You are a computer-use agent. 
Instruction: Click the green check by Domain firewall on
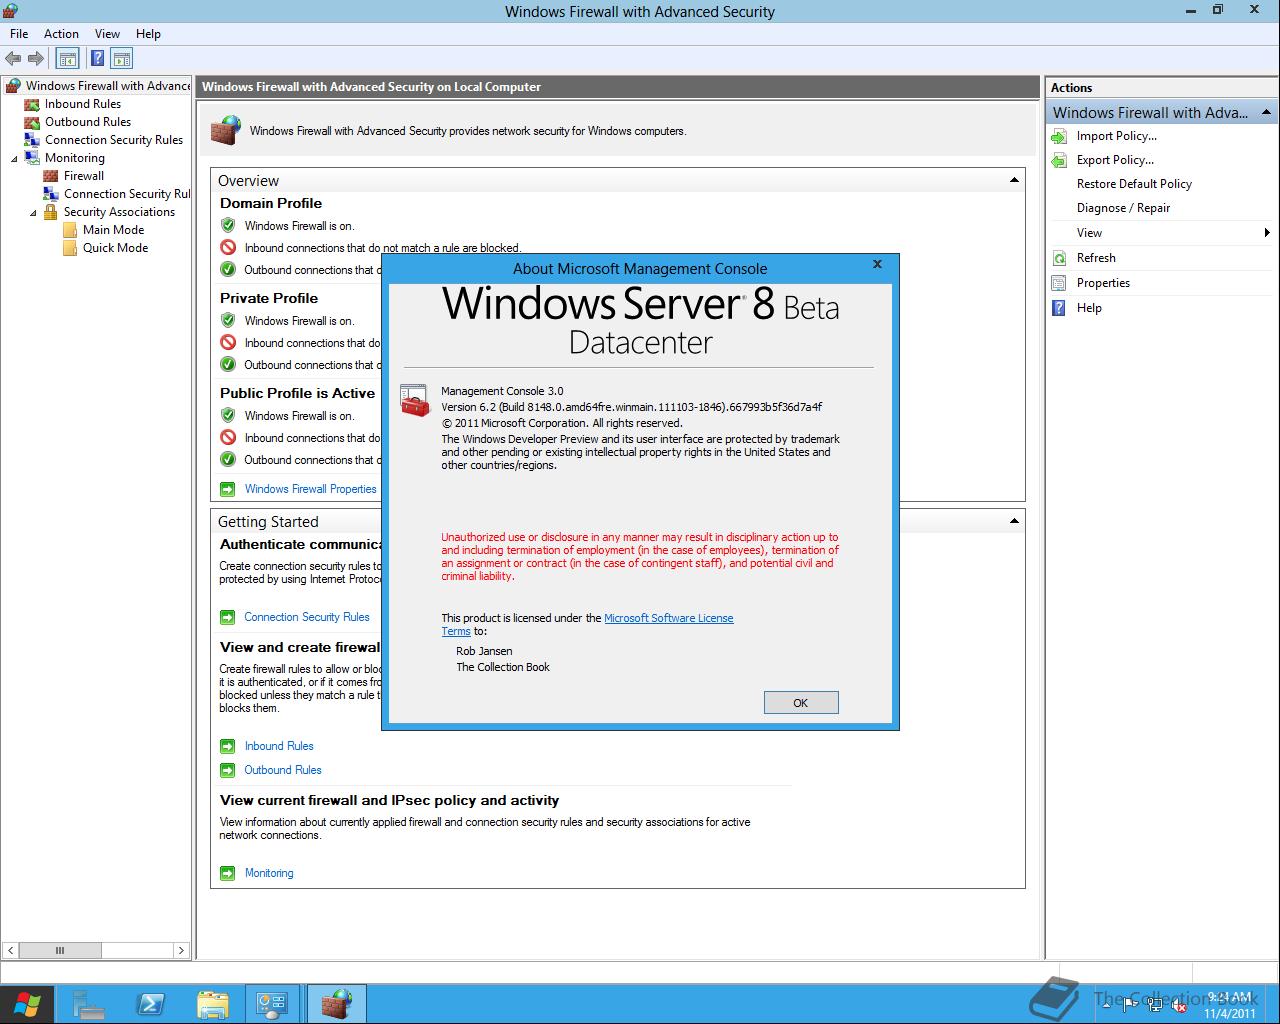pyautogui.click(x=228, y=225)
